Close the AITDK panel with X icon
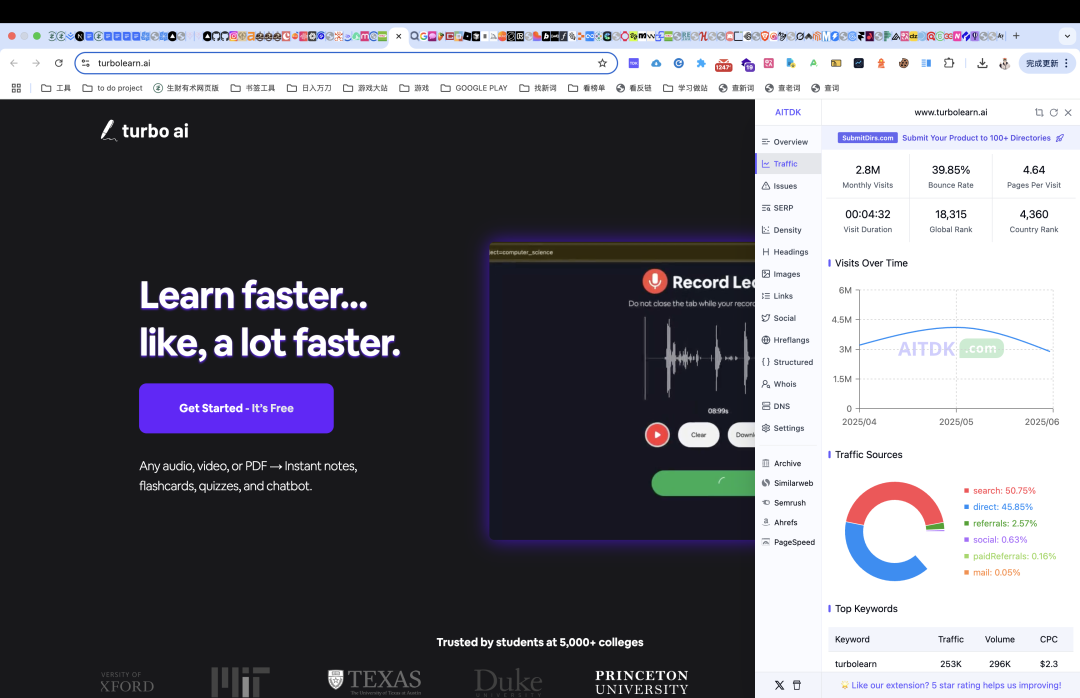This screenshot has width=1080, height=698. 1068,112
